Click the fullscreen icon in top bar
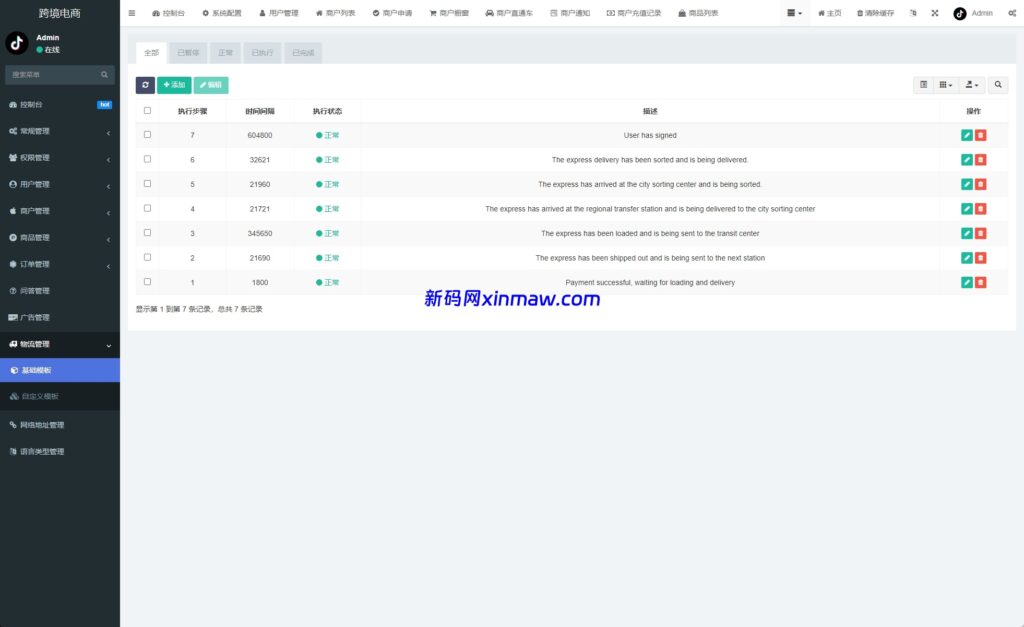The image size is (1024, 627). tap(934, 14)
